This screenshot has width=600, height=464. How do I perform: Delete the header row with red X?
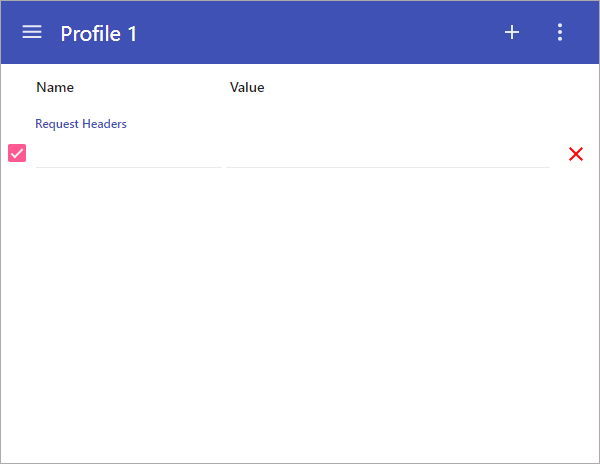pyautogui.click(x=576, y=154)
